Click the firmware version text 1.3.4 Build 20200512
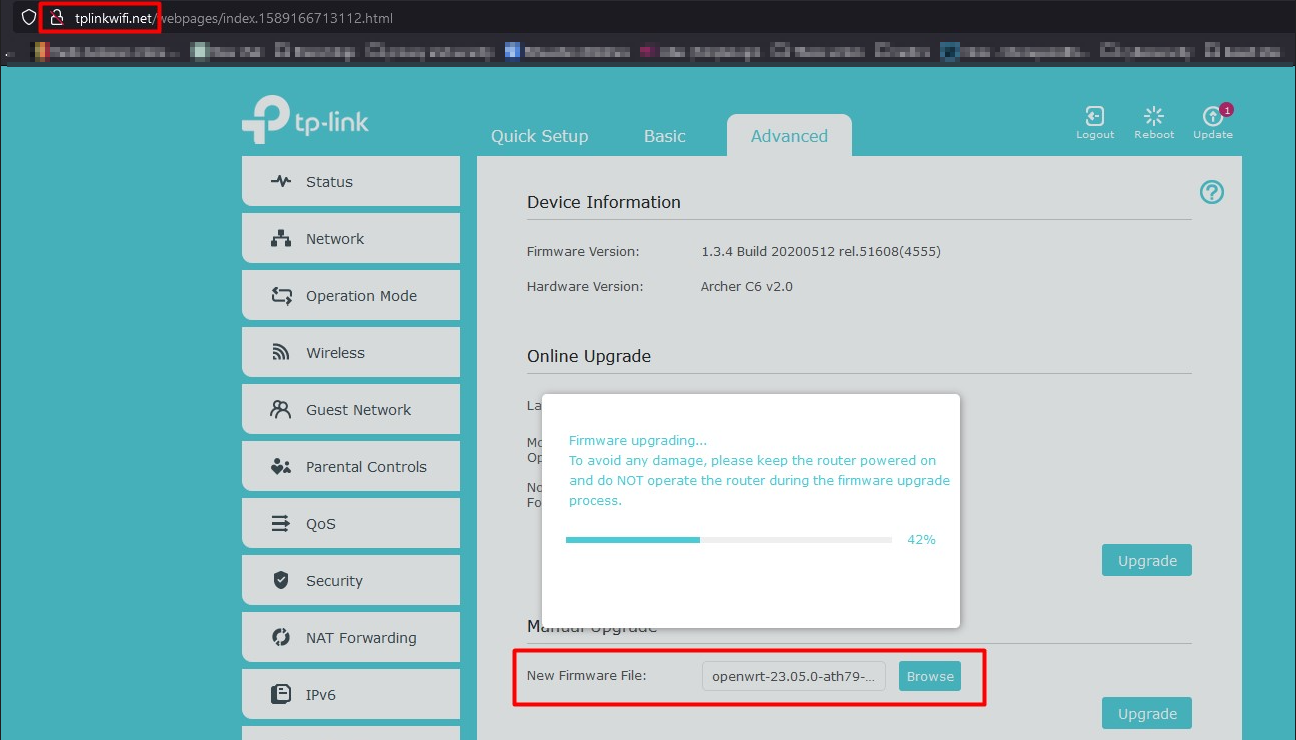 click(821, 251)
